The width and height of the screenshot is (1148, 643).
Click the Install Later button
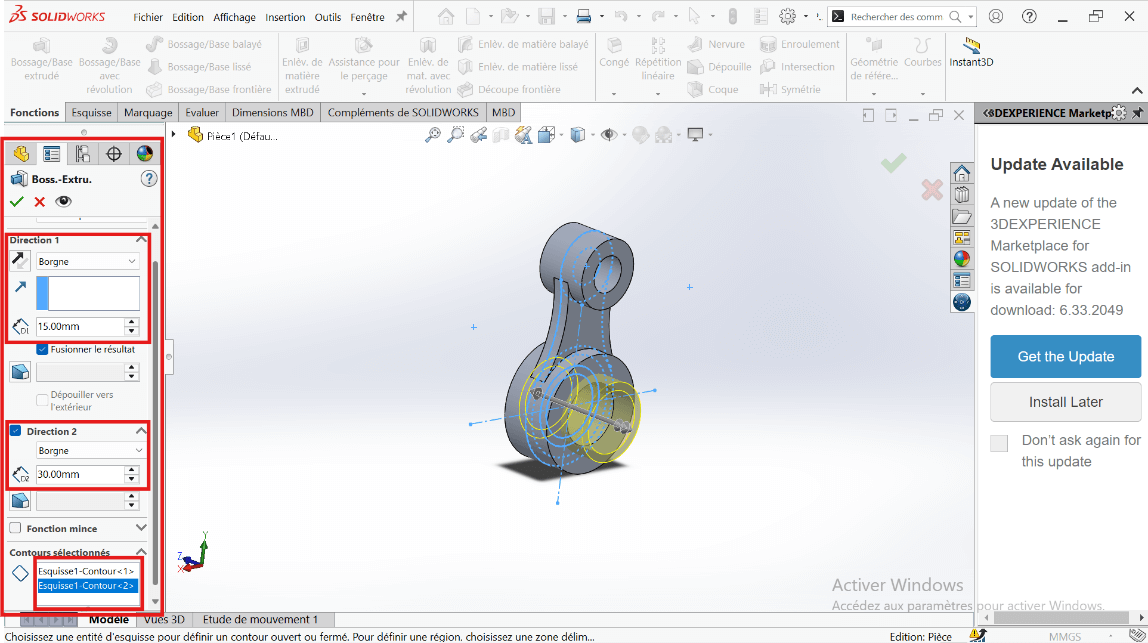[x=1065, y=402]
